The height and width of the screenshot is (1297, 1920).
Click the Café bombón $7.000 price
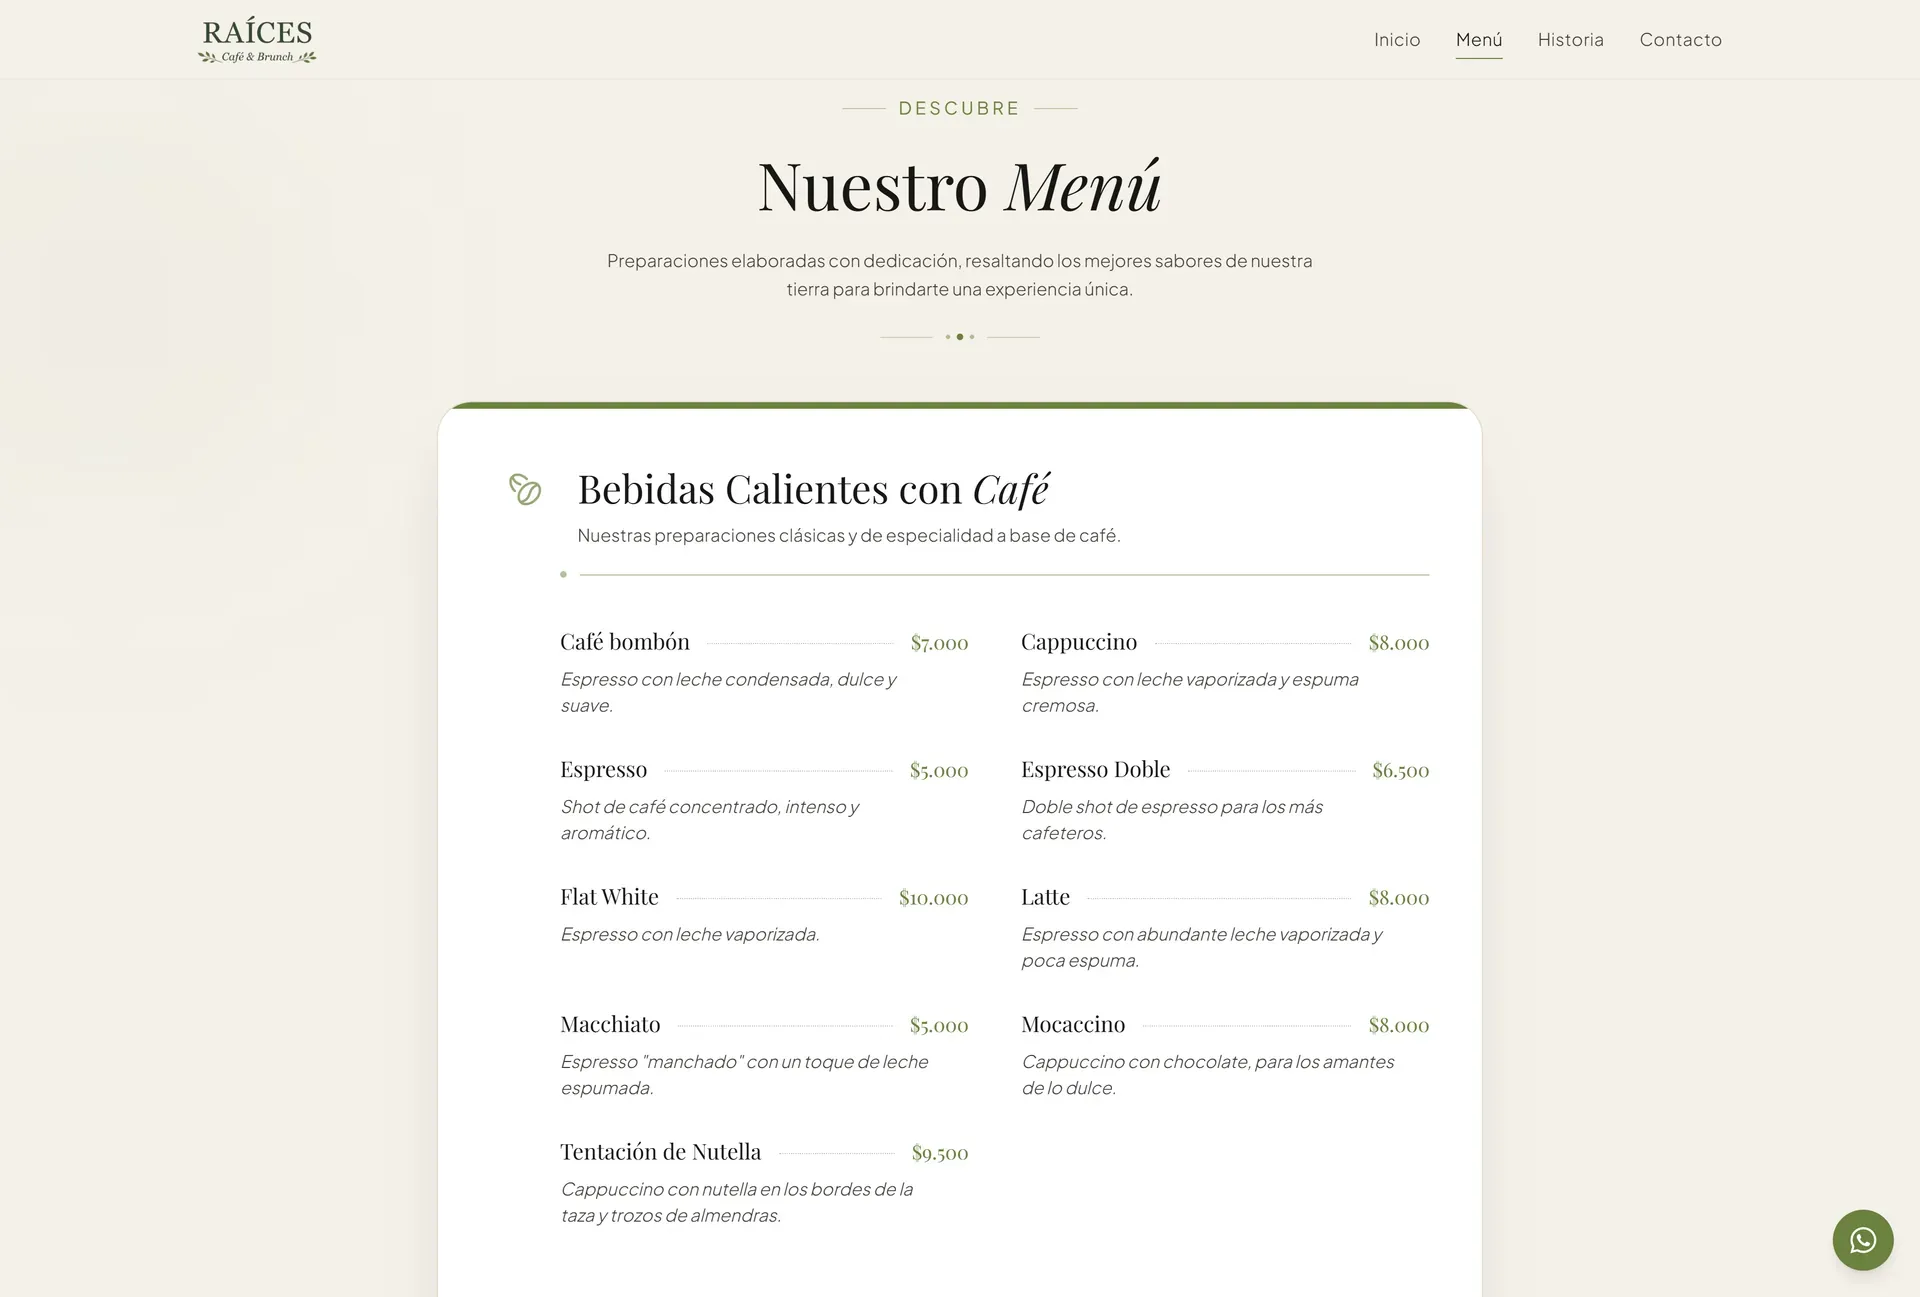pyautogui.click(x=939, y=643)
